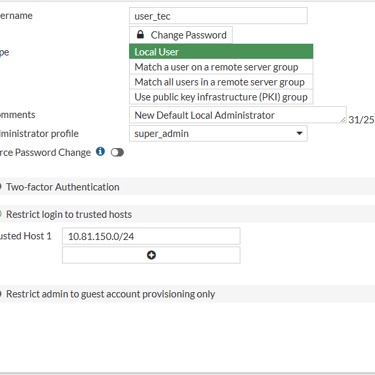
Task: Click the Username field containing user_tec
Action: 218,16
